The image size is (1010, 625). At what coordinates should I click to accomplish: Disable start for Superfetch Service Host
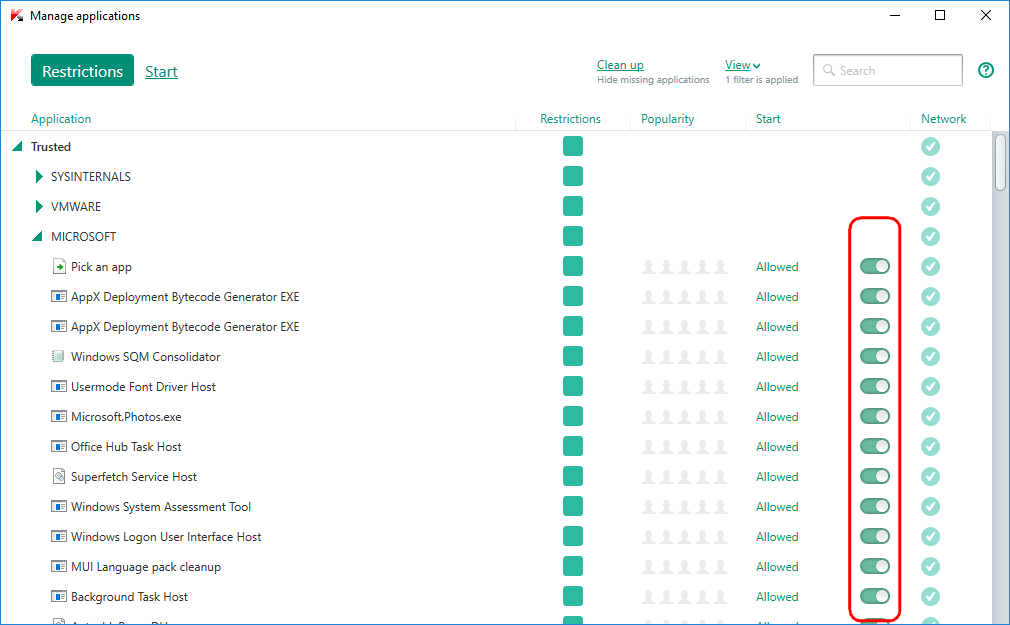875,476
